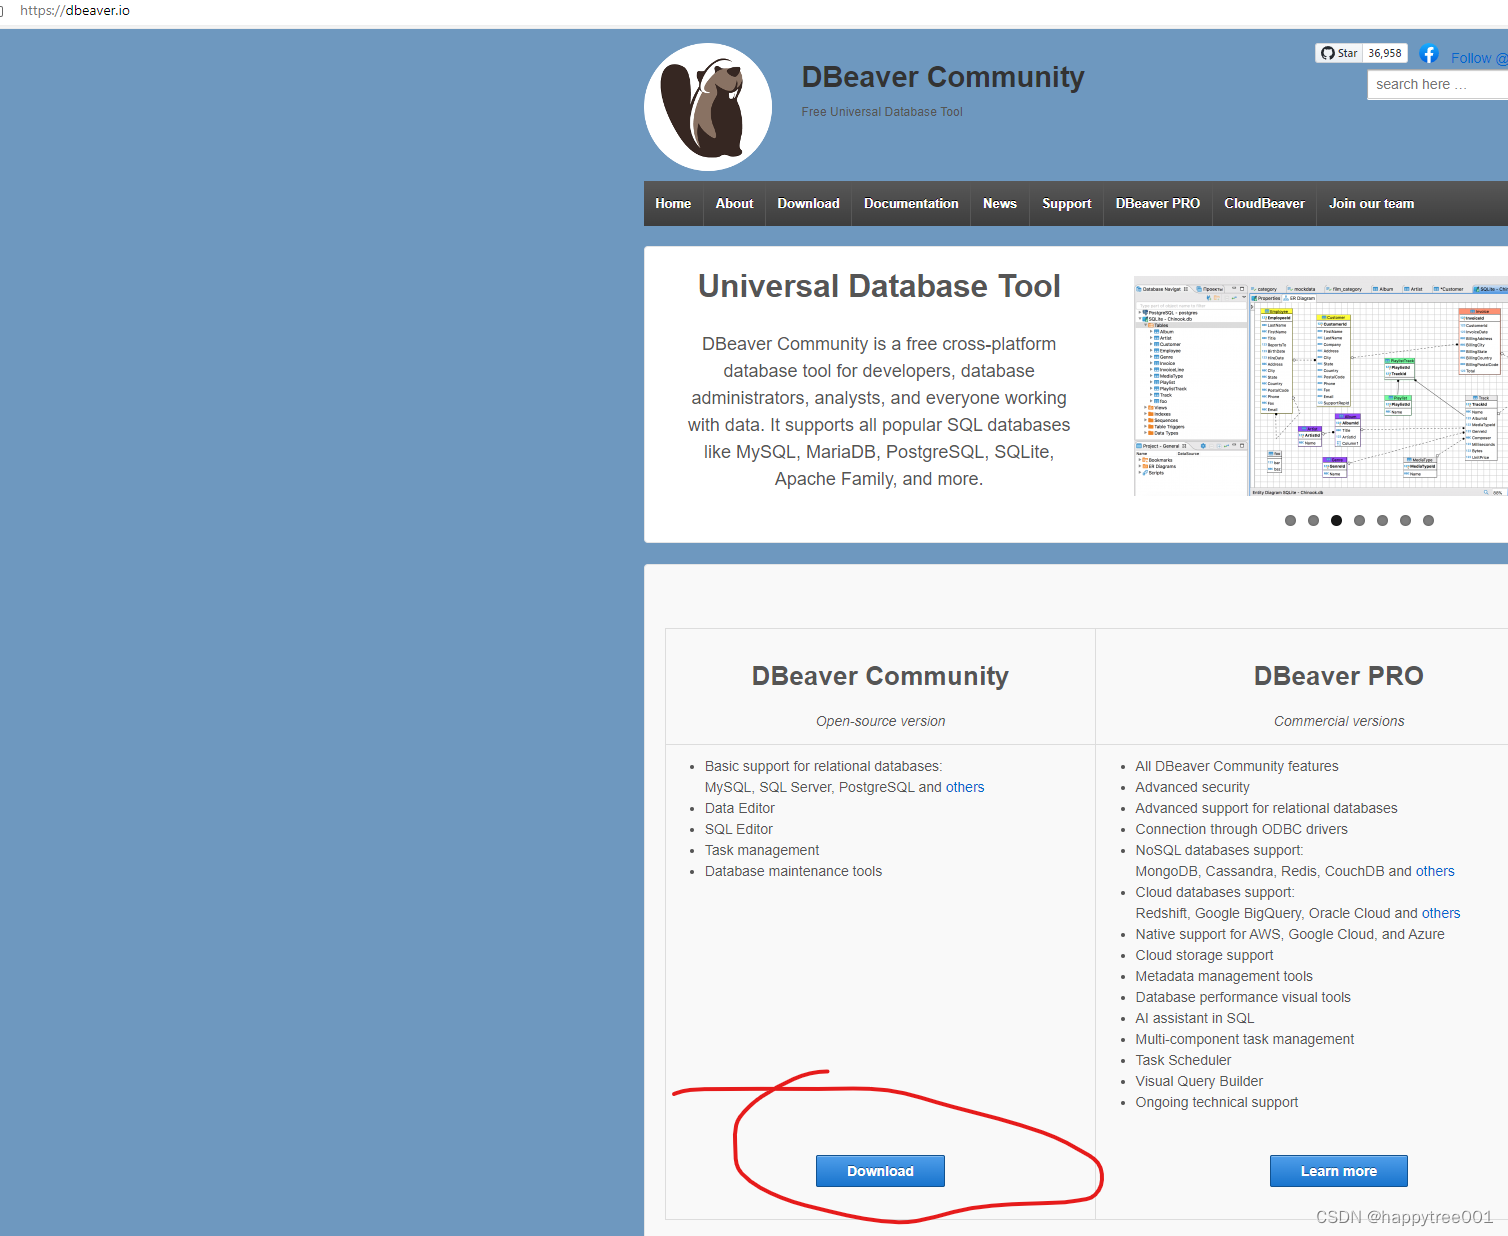Select the second slideshow dot
1508x1236 pixels.
(x=1313, y=520)
